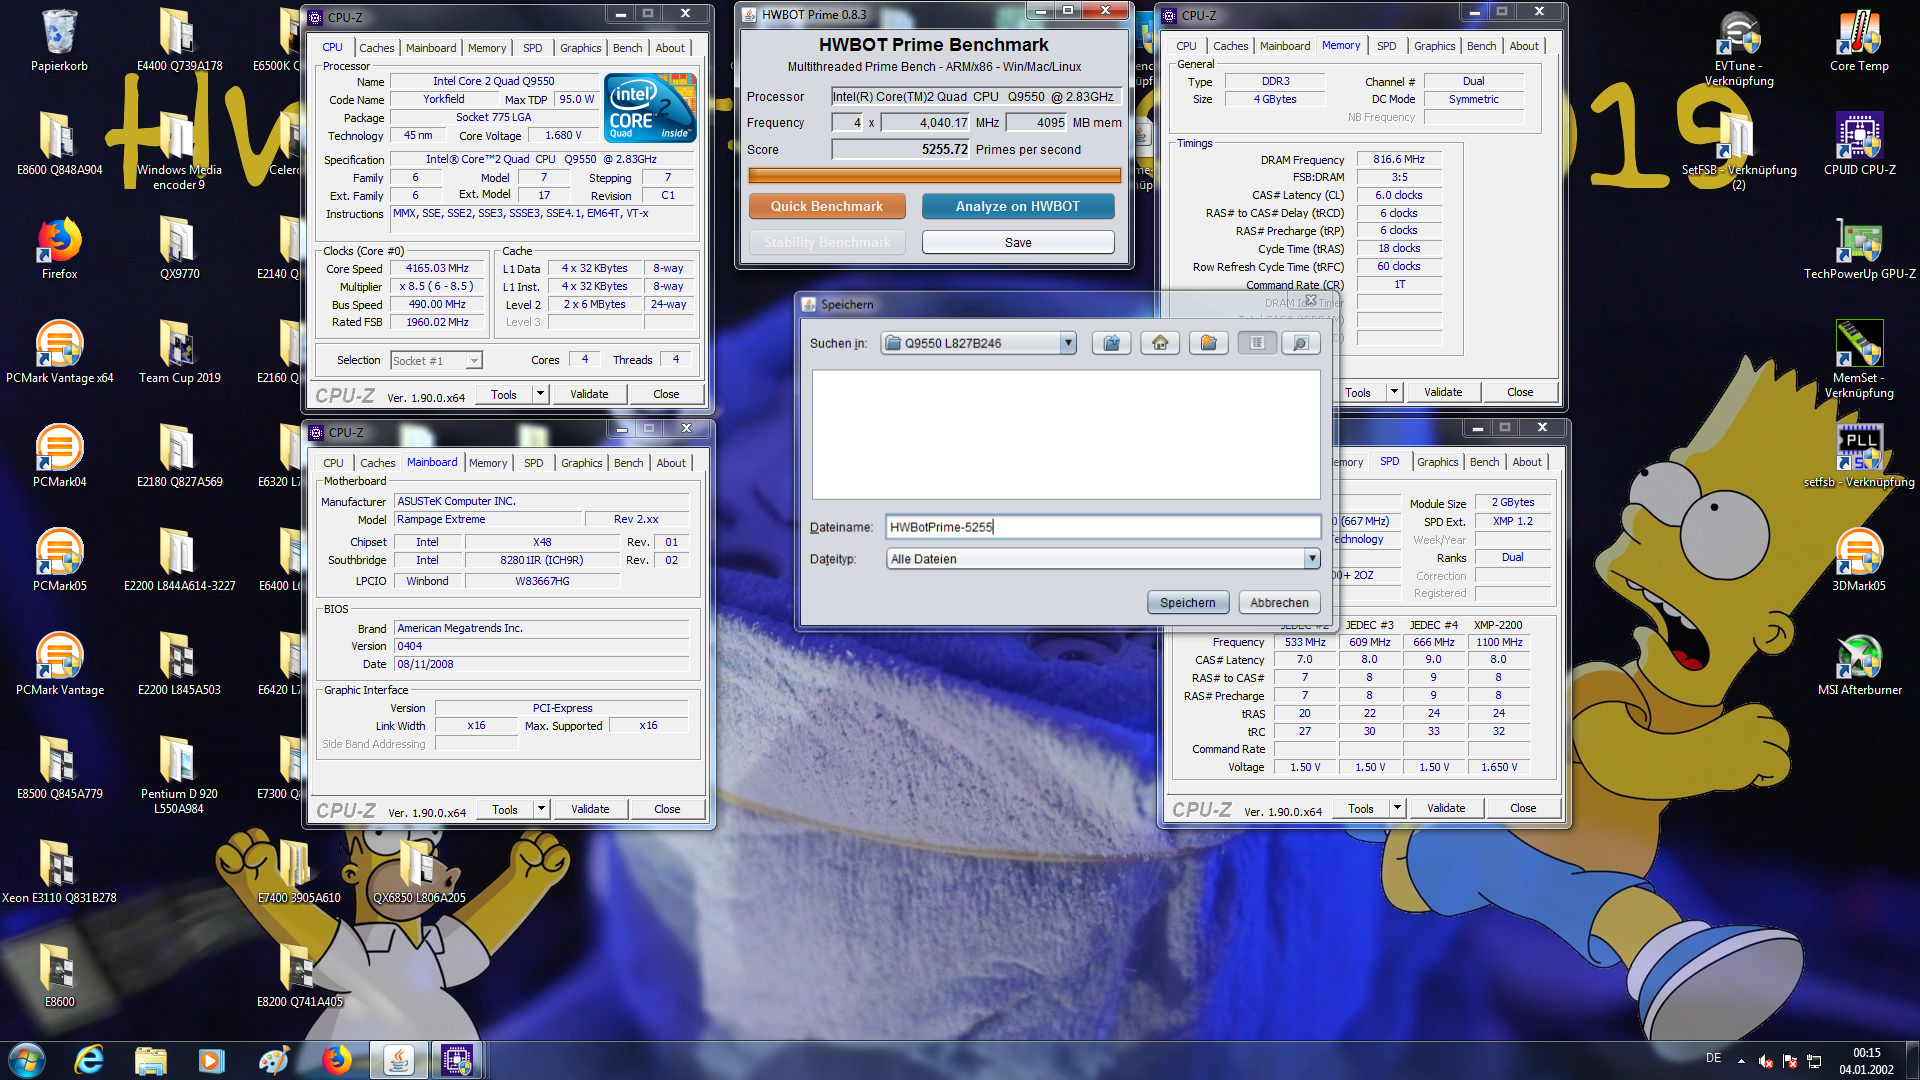Click the Processor field in HWBOT Prime
The image size is (1920, 1080).
pyautogui.click(x=975, y=96)
